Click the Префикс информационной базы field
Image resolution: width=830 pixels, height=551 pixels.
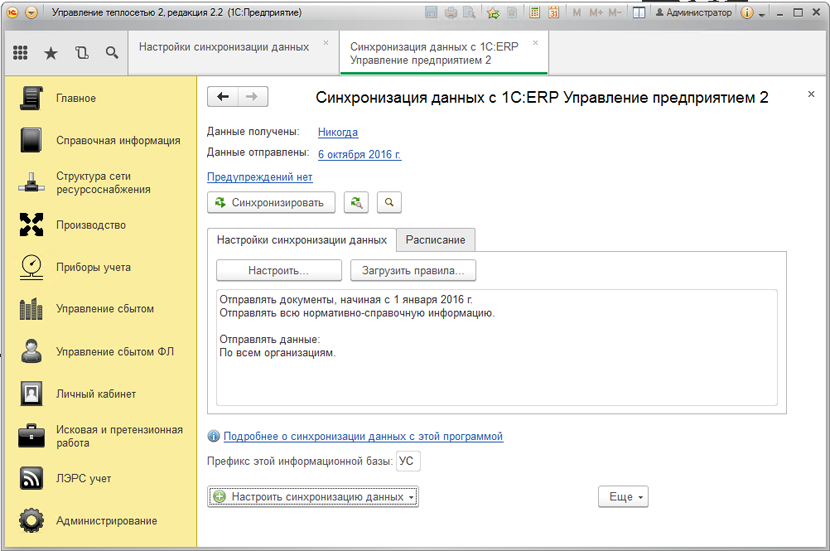(408, 461)
